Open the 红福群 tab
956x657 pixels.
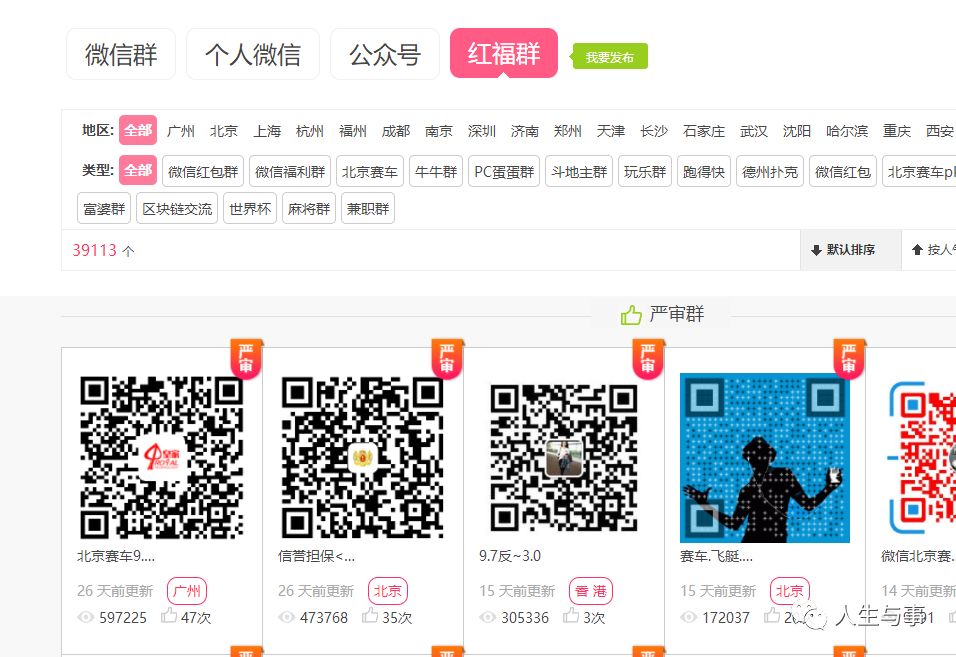click(504, 53)
